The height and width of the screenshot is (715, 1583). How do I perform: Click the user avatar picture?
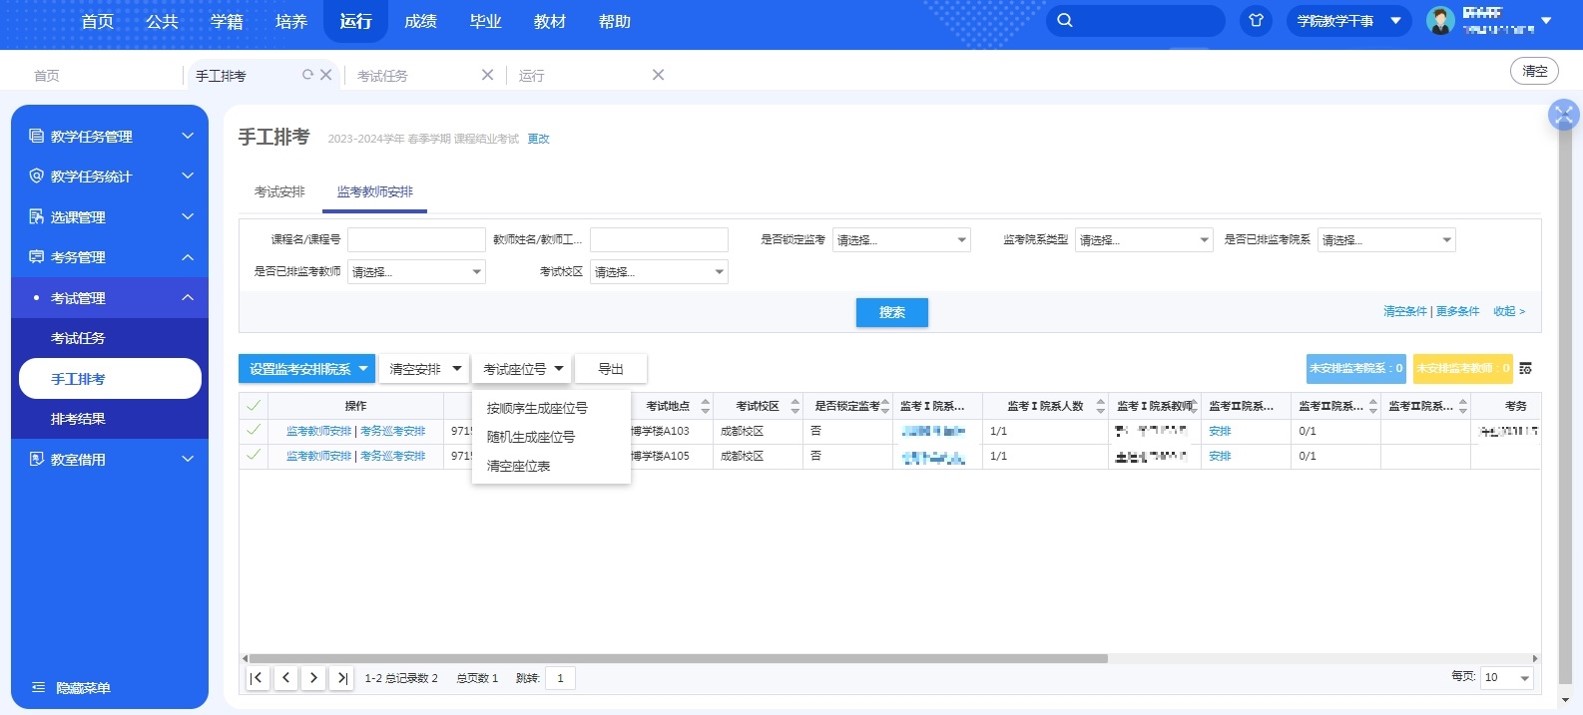[1440, 20]
